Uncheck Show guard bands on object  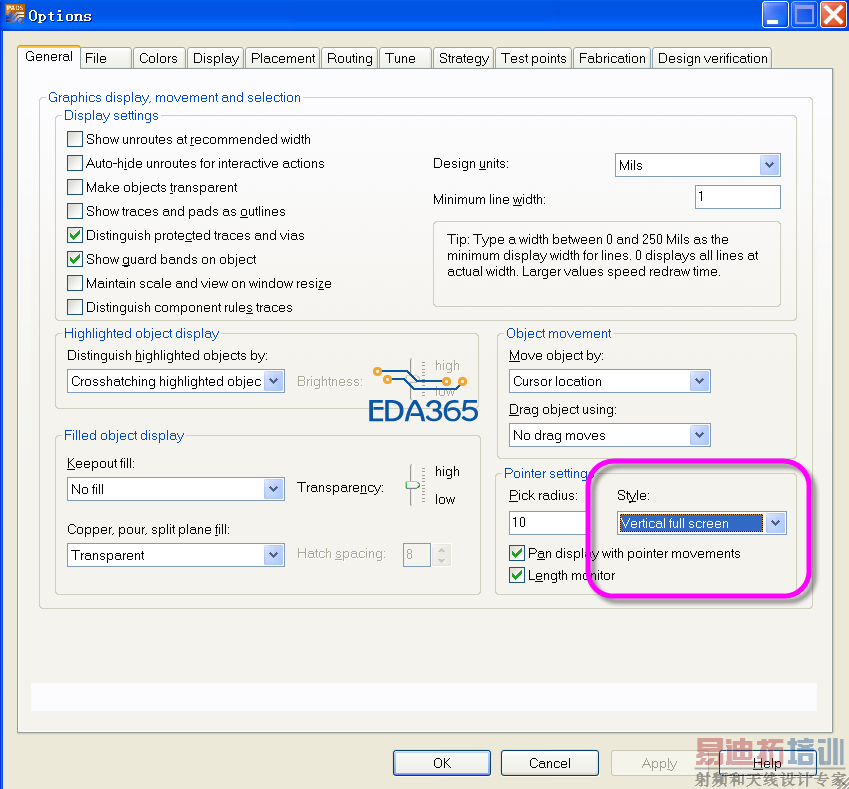pos(75,259)
